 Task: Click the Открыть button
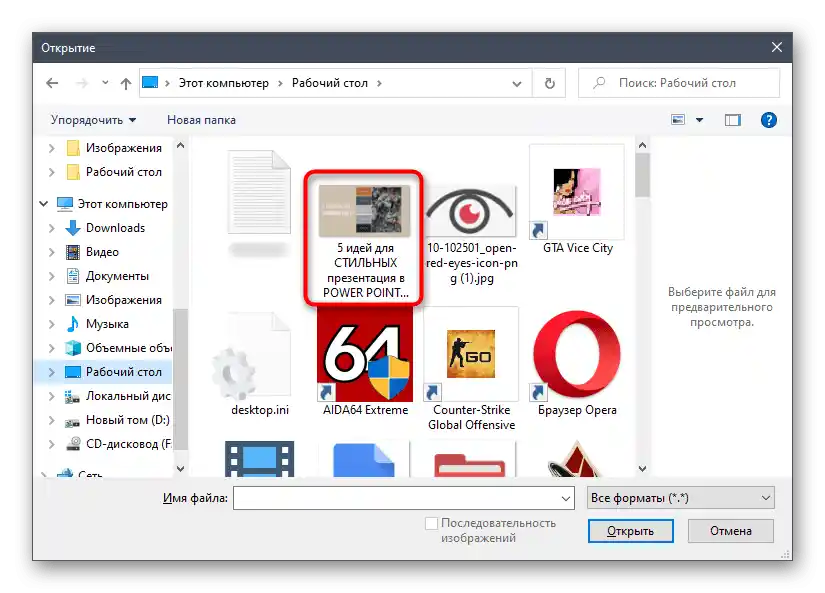tap(630, 531)
